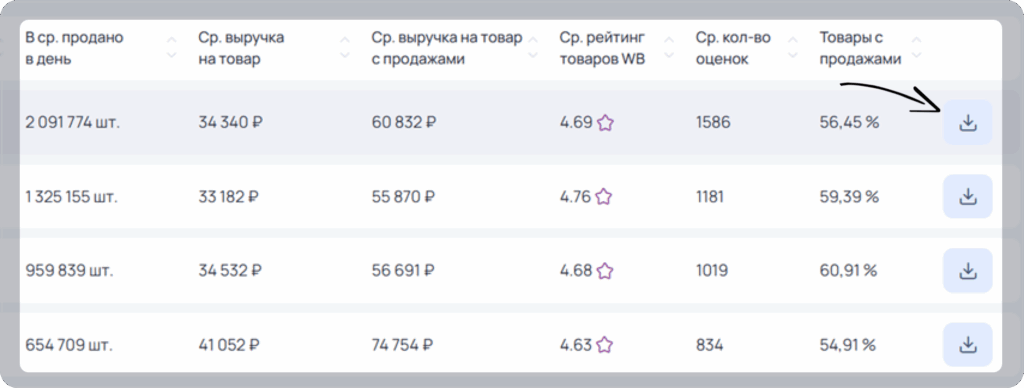The image size is (1024, 388).
Task: Click the 56,45 % sales share value
Action: 849,122
